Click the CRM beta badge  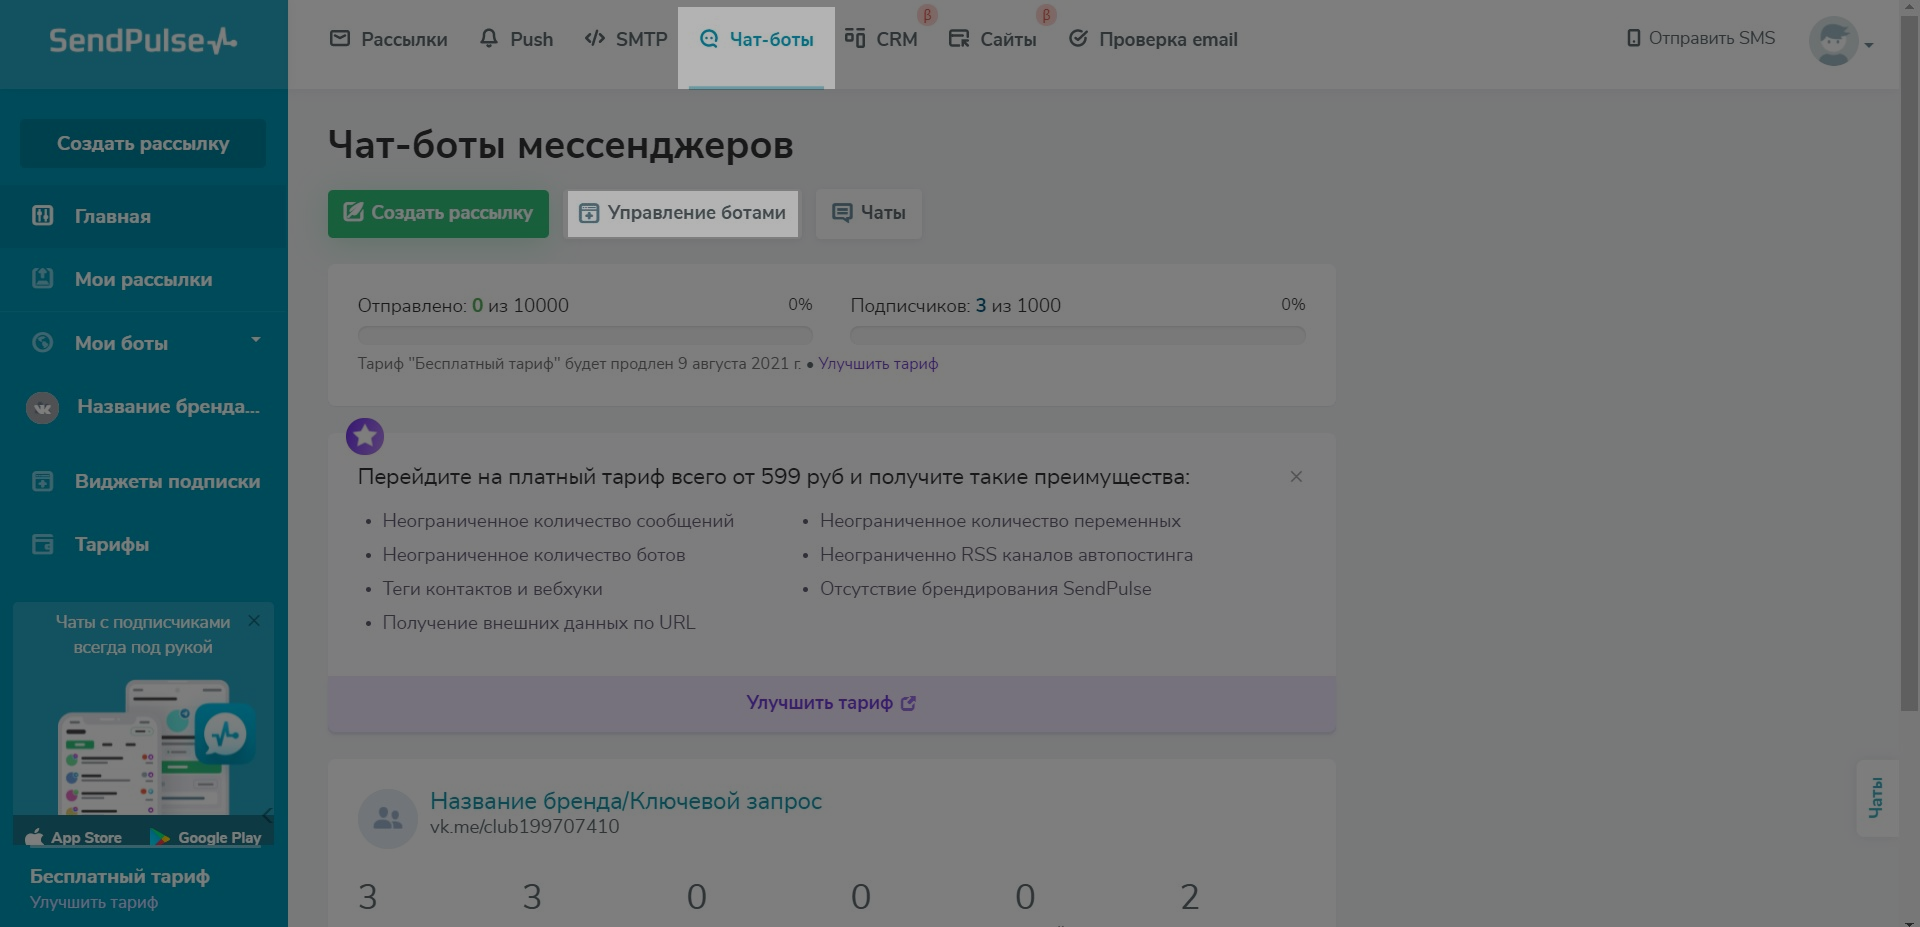coord(927,15)
